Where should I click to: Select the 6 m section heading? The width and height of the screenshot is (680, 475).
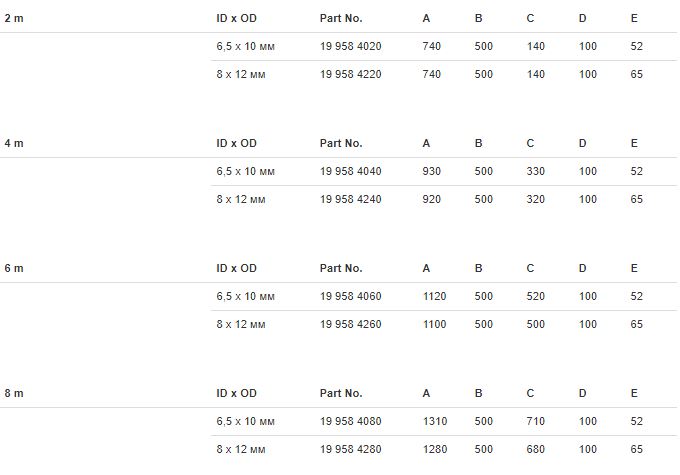coord(14,269)
